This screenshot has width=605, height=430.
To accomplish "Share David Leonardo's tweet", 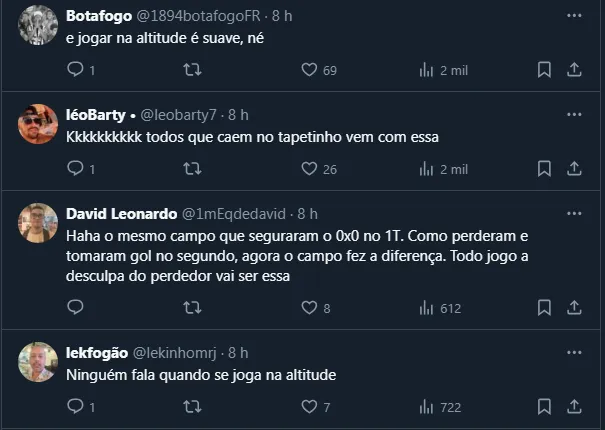I will click(x=574, y=309).
